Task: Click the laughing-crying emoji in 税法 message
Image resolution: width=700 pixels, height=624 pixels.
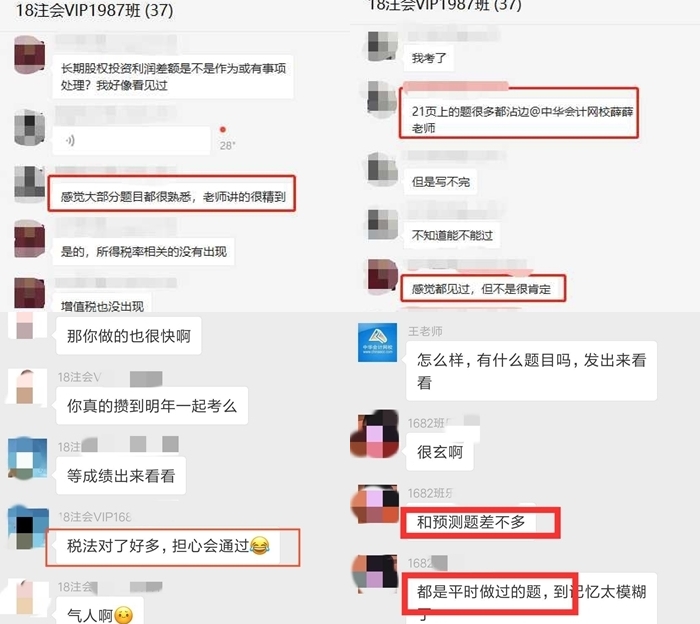Action: (260, 545)
